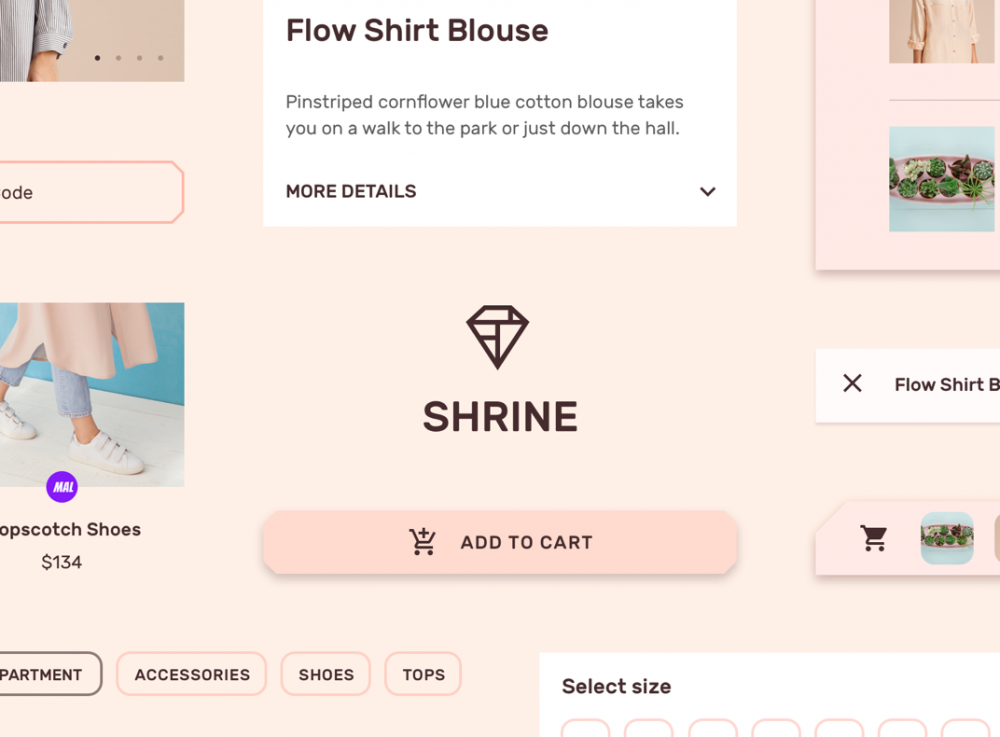Image resolution: width=1000 pixels, height=737 pixels.
Task: Click the MORE DETAILS label
Action: coord(351,191)
